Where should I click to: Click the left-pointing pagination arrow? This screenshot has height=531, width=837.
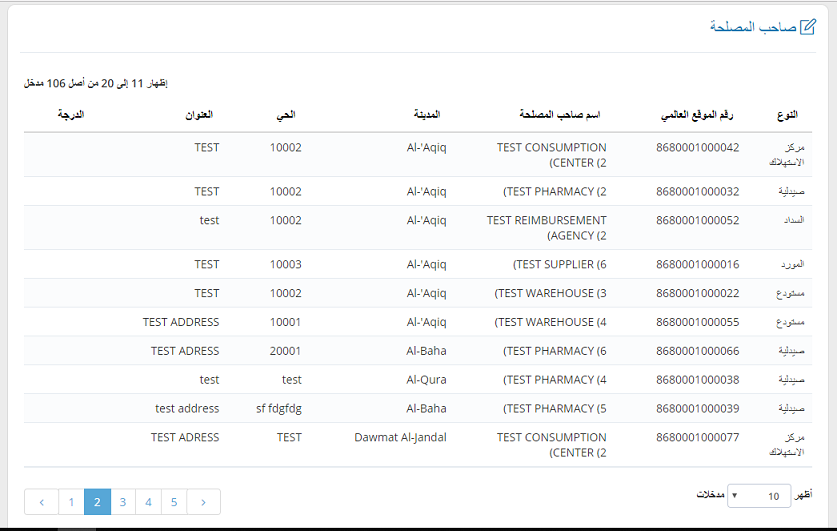(x=41, y=502)
